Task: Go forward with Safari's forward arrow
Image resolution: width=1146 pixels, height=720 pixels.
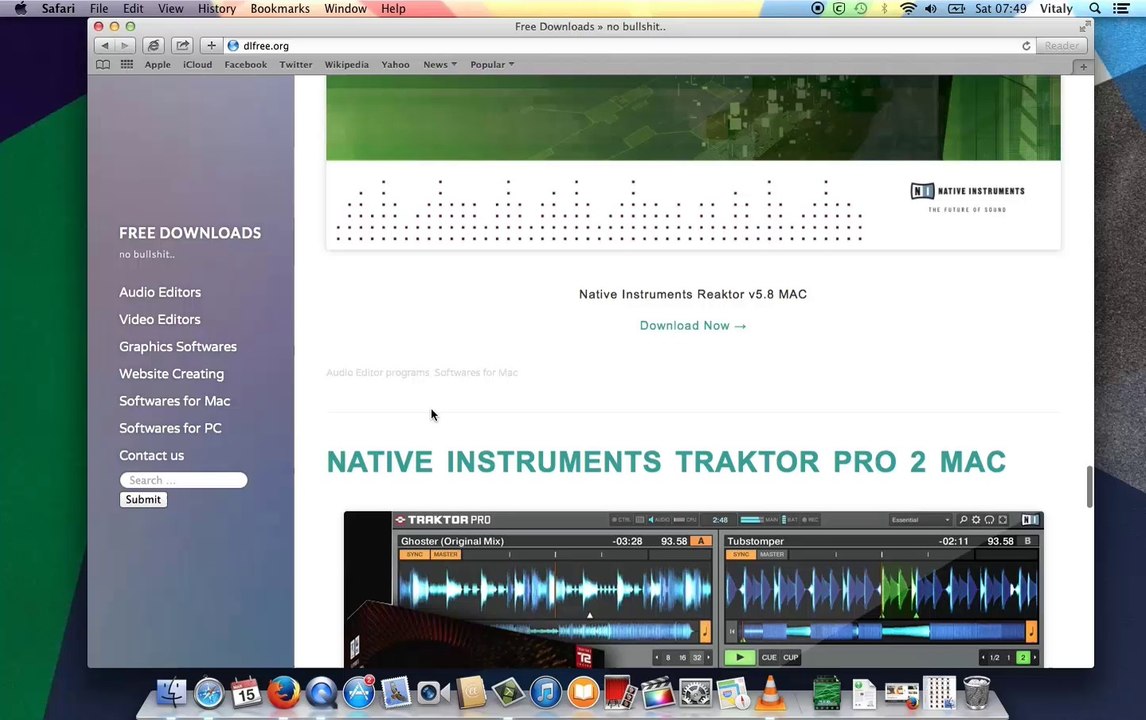Action: 125,45
